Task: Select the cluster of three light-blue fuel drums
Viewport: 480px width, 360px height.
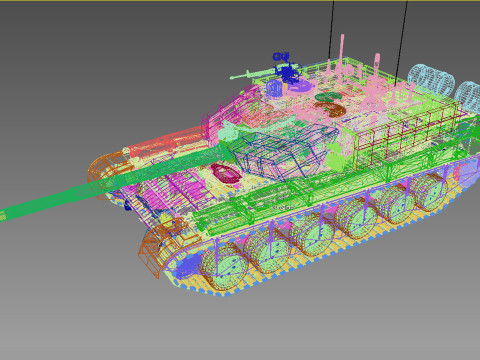Action: (432, 80)
